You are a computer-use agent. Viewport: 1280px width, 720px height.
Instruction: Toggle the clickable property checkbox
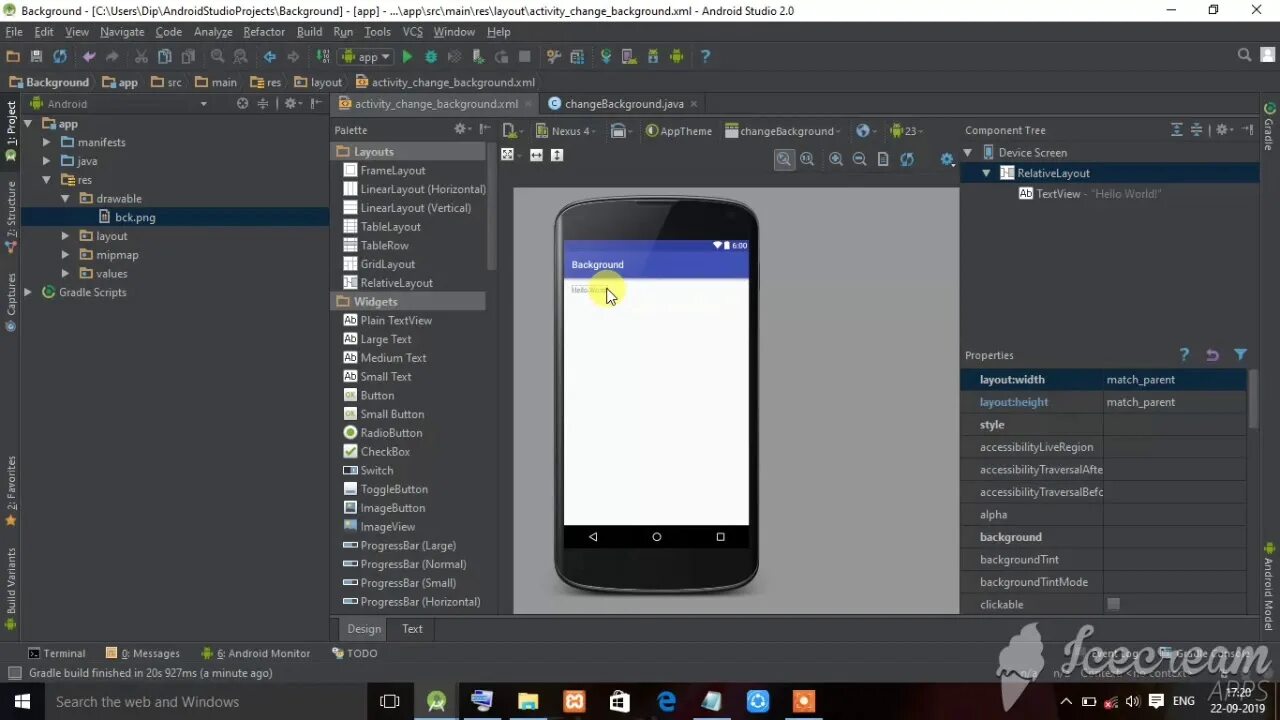click(x=1113, y=604)
